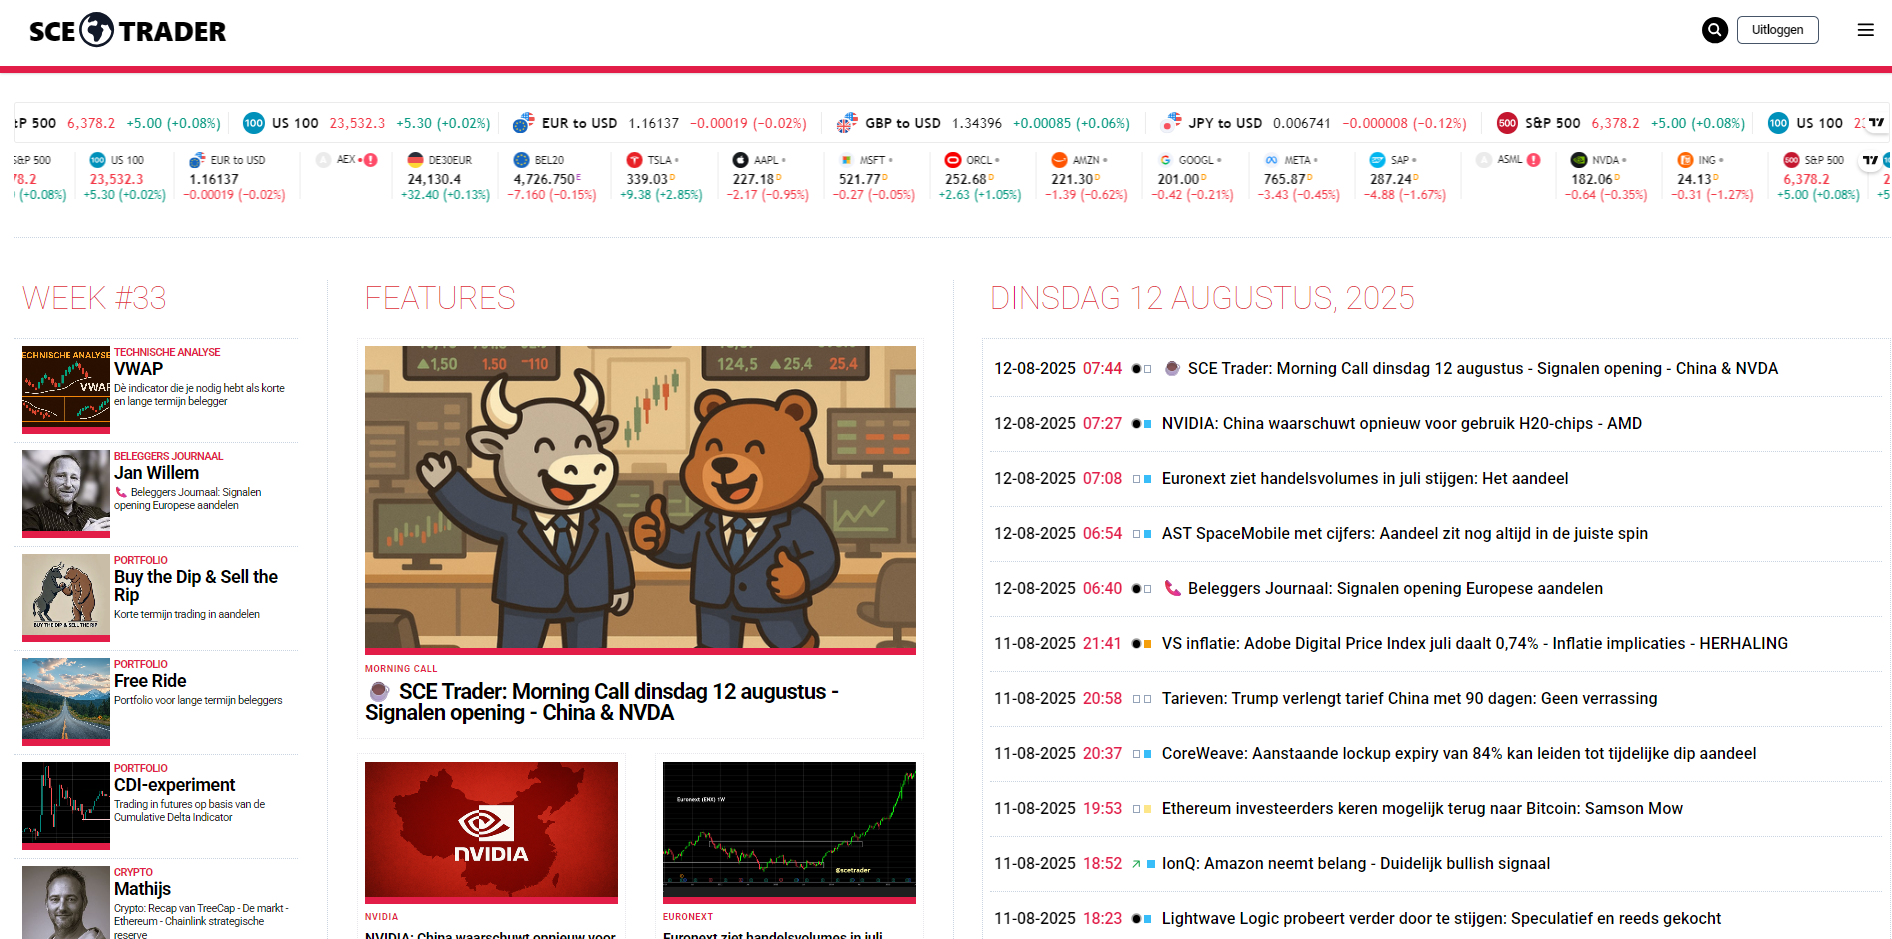Click the TECHNISCHE ANALYSE category label
The image size is (1892, 939).
tap(167, 352)
